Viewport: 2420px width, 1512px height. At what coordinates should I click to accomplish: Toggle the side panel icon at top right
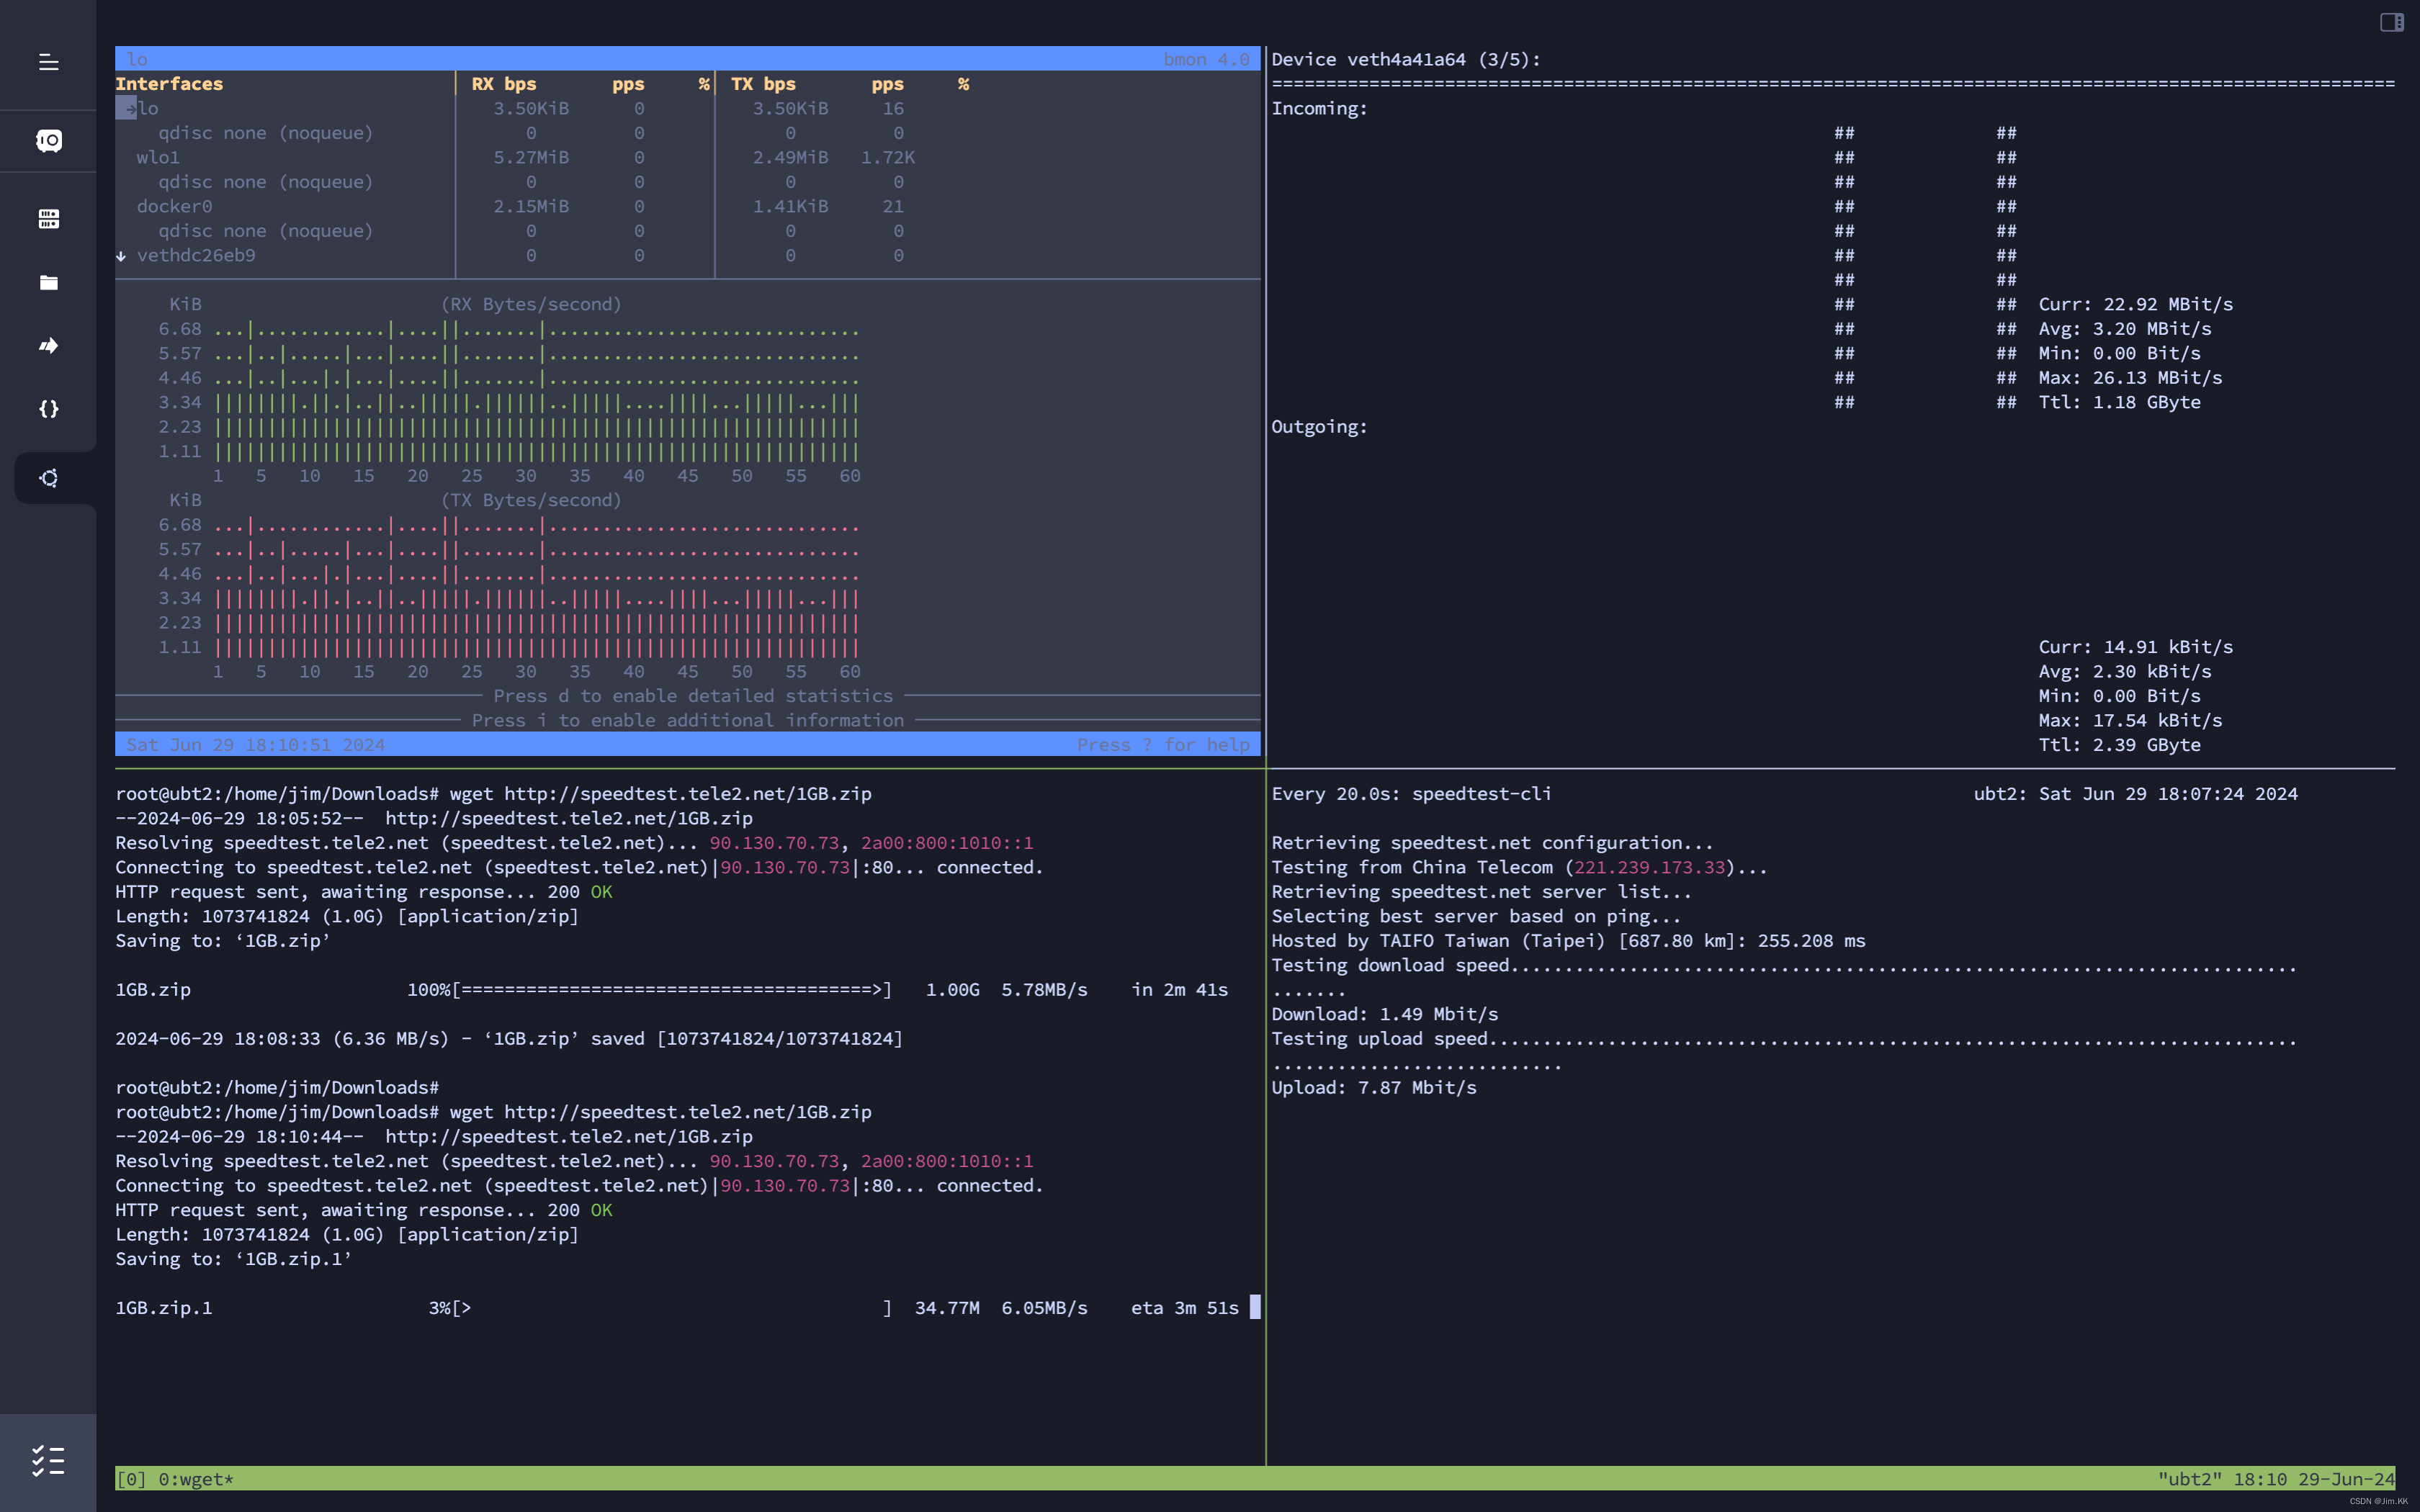point(2391,22)
